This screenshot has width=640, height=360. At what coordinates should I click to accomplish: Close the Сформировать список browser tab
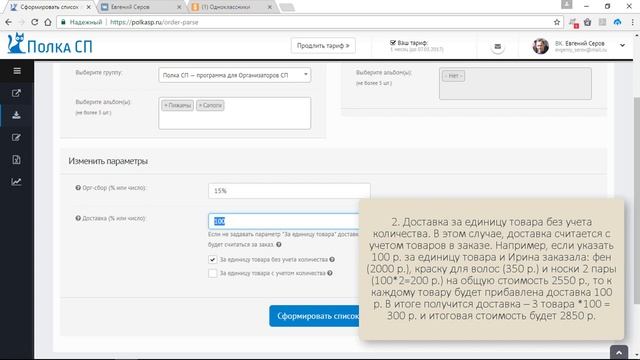[89, 7]
